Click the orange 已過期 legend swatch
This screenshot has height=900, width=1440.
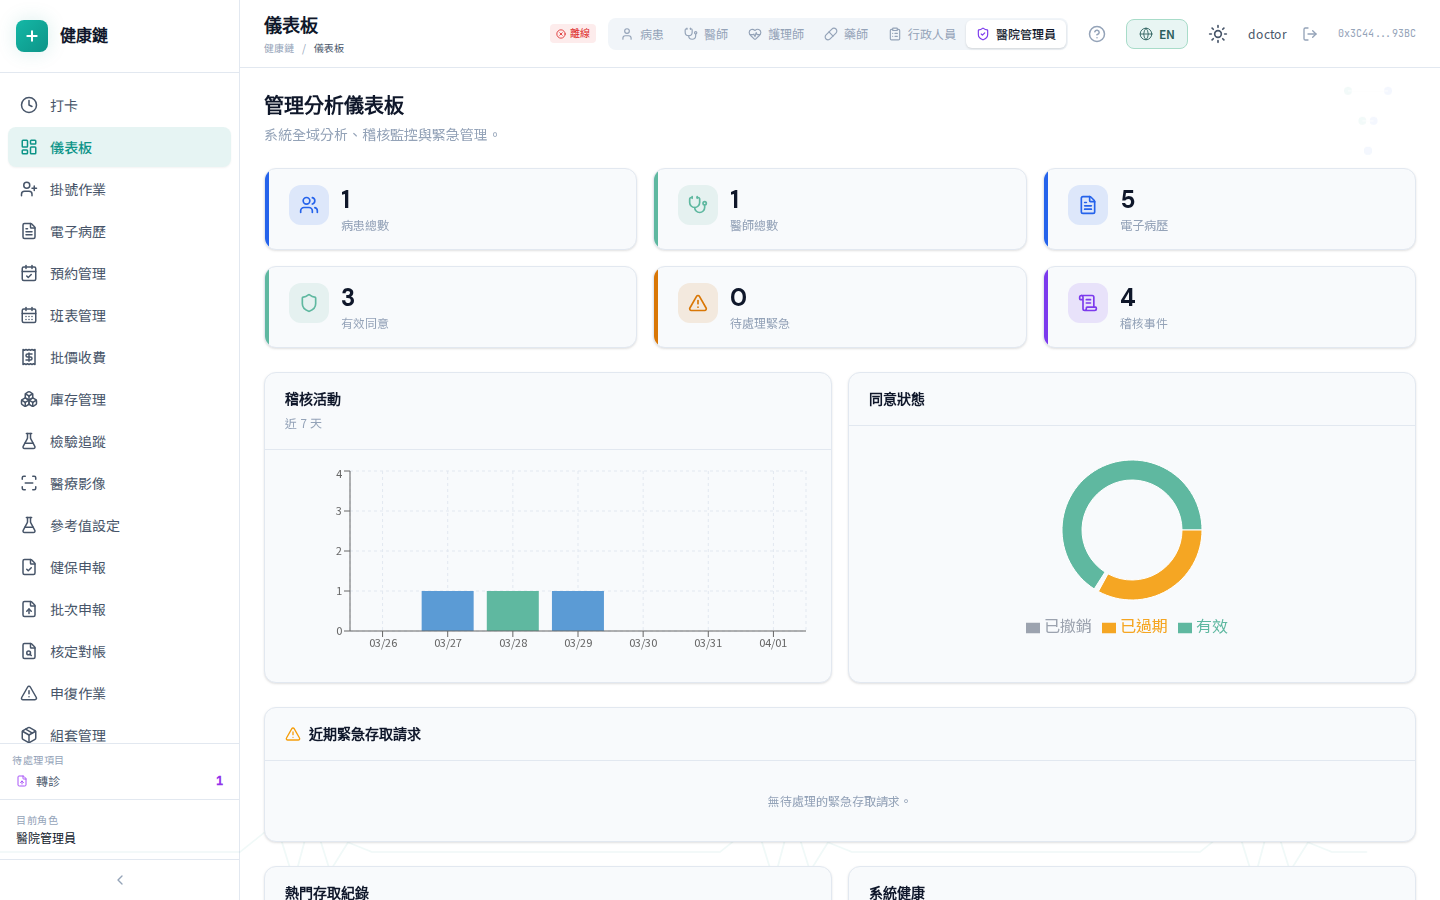[x=1109, y=628]
